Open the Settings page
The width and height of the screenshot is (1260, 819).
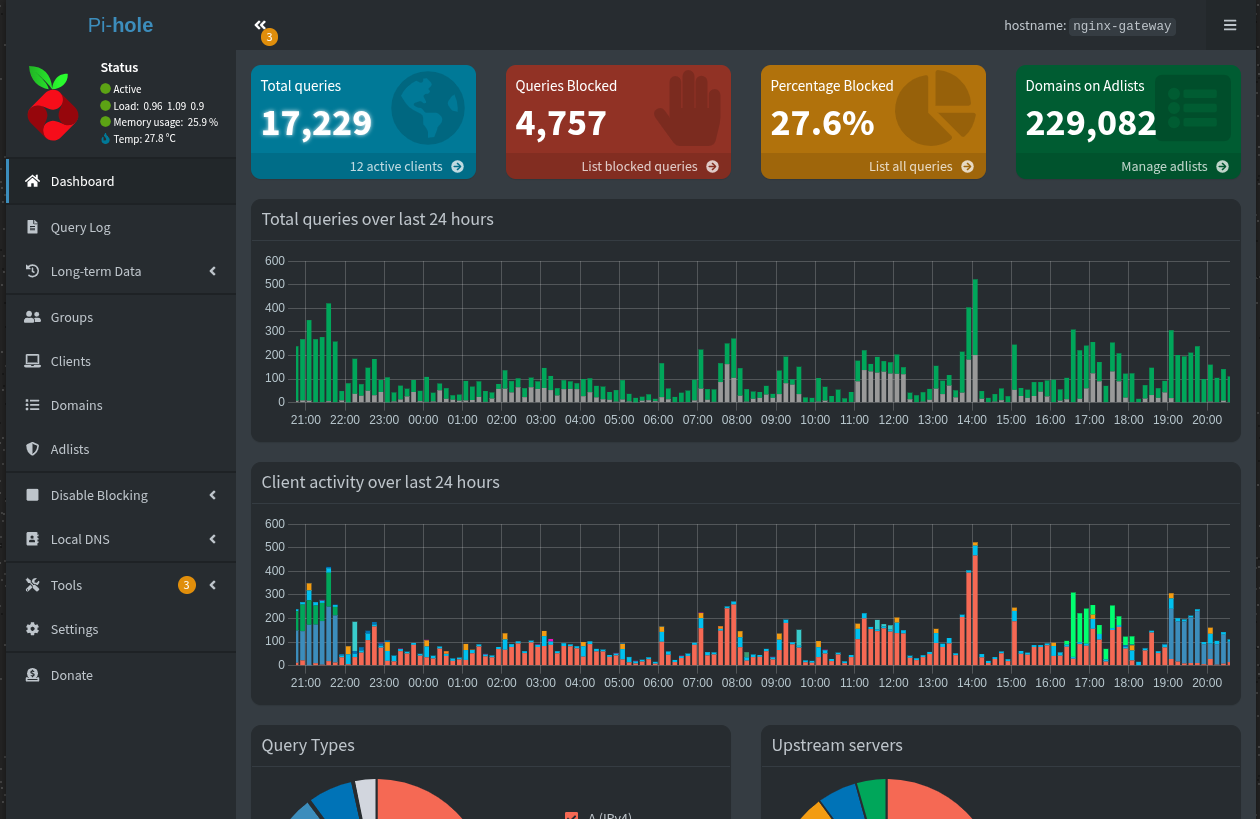tap(120, 629)
